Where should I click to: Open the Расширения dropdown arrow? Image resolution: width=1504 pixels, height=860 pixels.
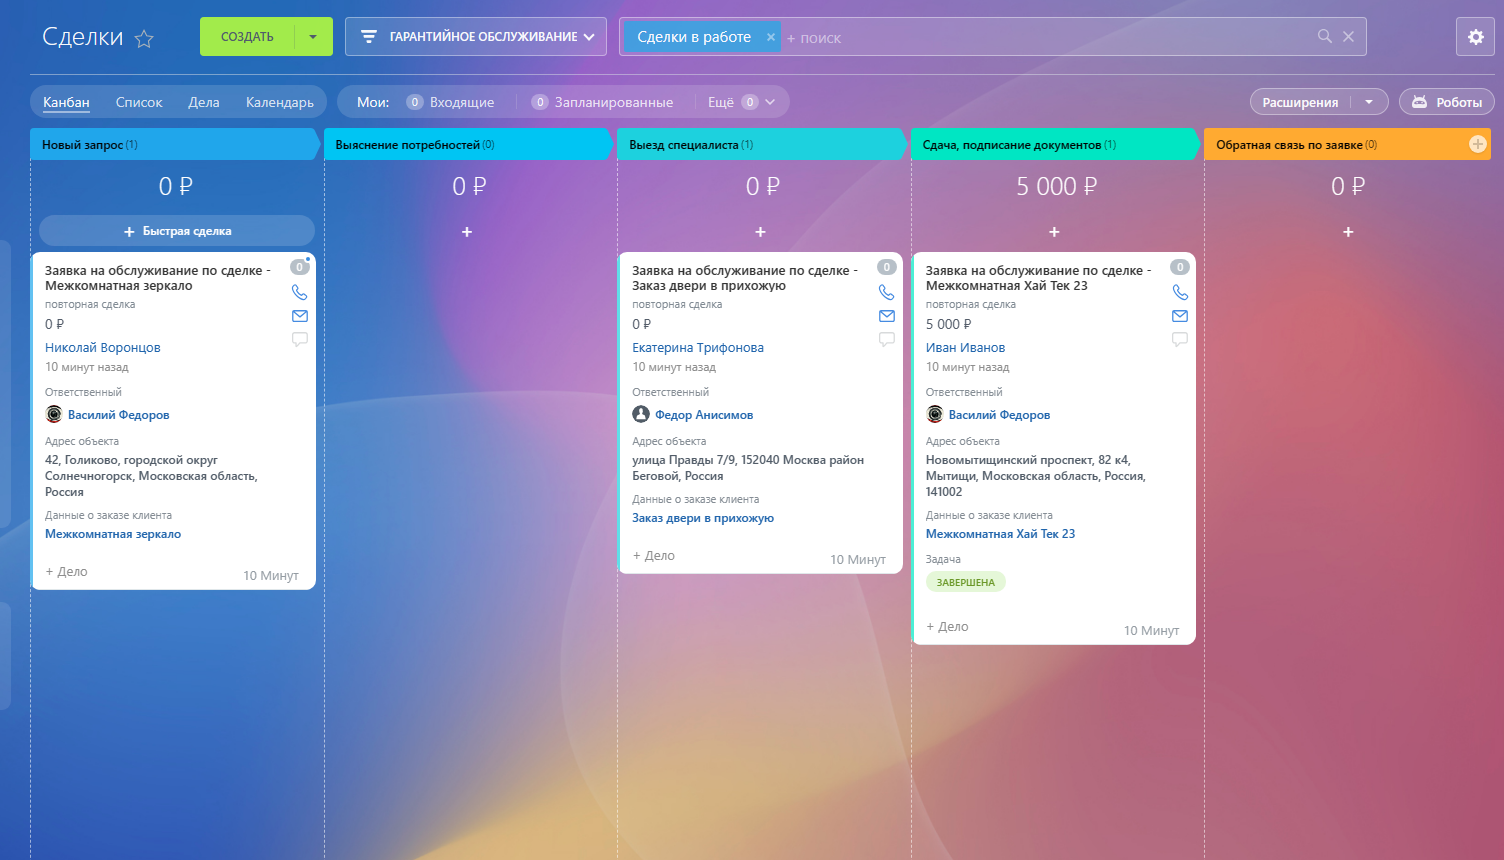coord(1369,102)
